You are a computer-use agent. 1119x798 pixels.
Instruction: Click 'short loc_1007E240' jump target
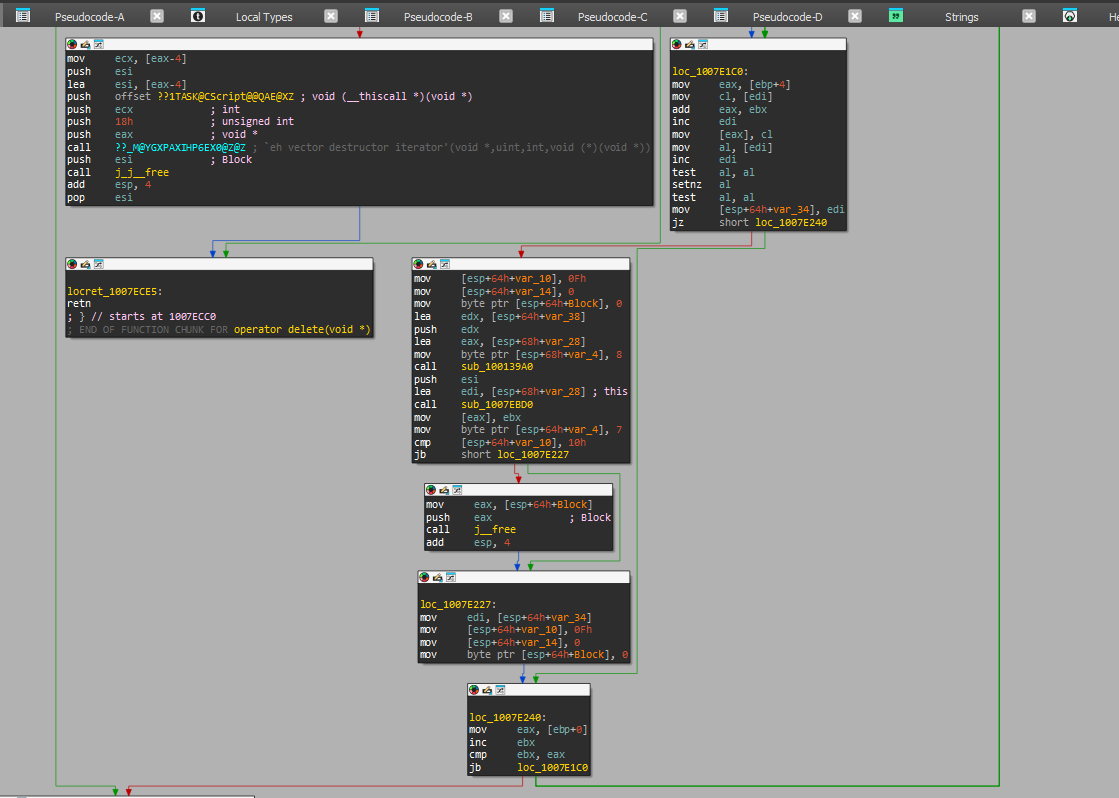click(773, 223)
